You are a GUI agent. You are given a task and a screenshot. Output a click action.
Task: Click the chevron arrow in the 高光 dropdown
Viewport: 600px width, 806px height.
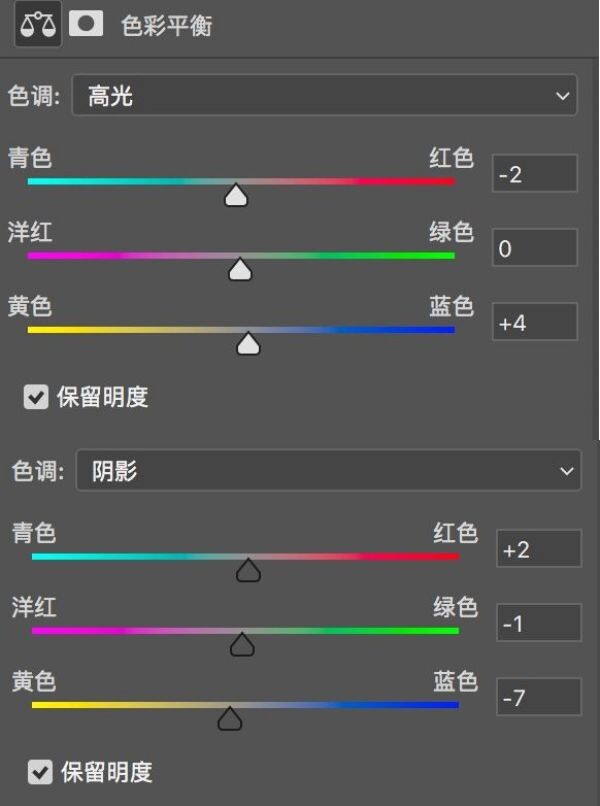[562, 96]
